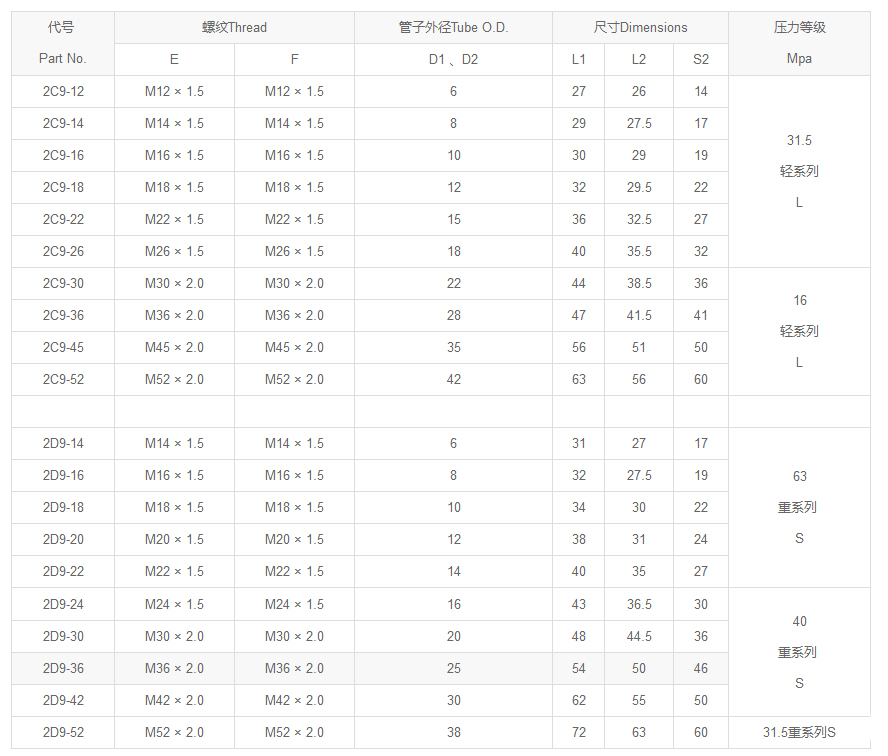Click the 压力等级 header cell
Screen dimensions: 888x756
click(799, 28)
